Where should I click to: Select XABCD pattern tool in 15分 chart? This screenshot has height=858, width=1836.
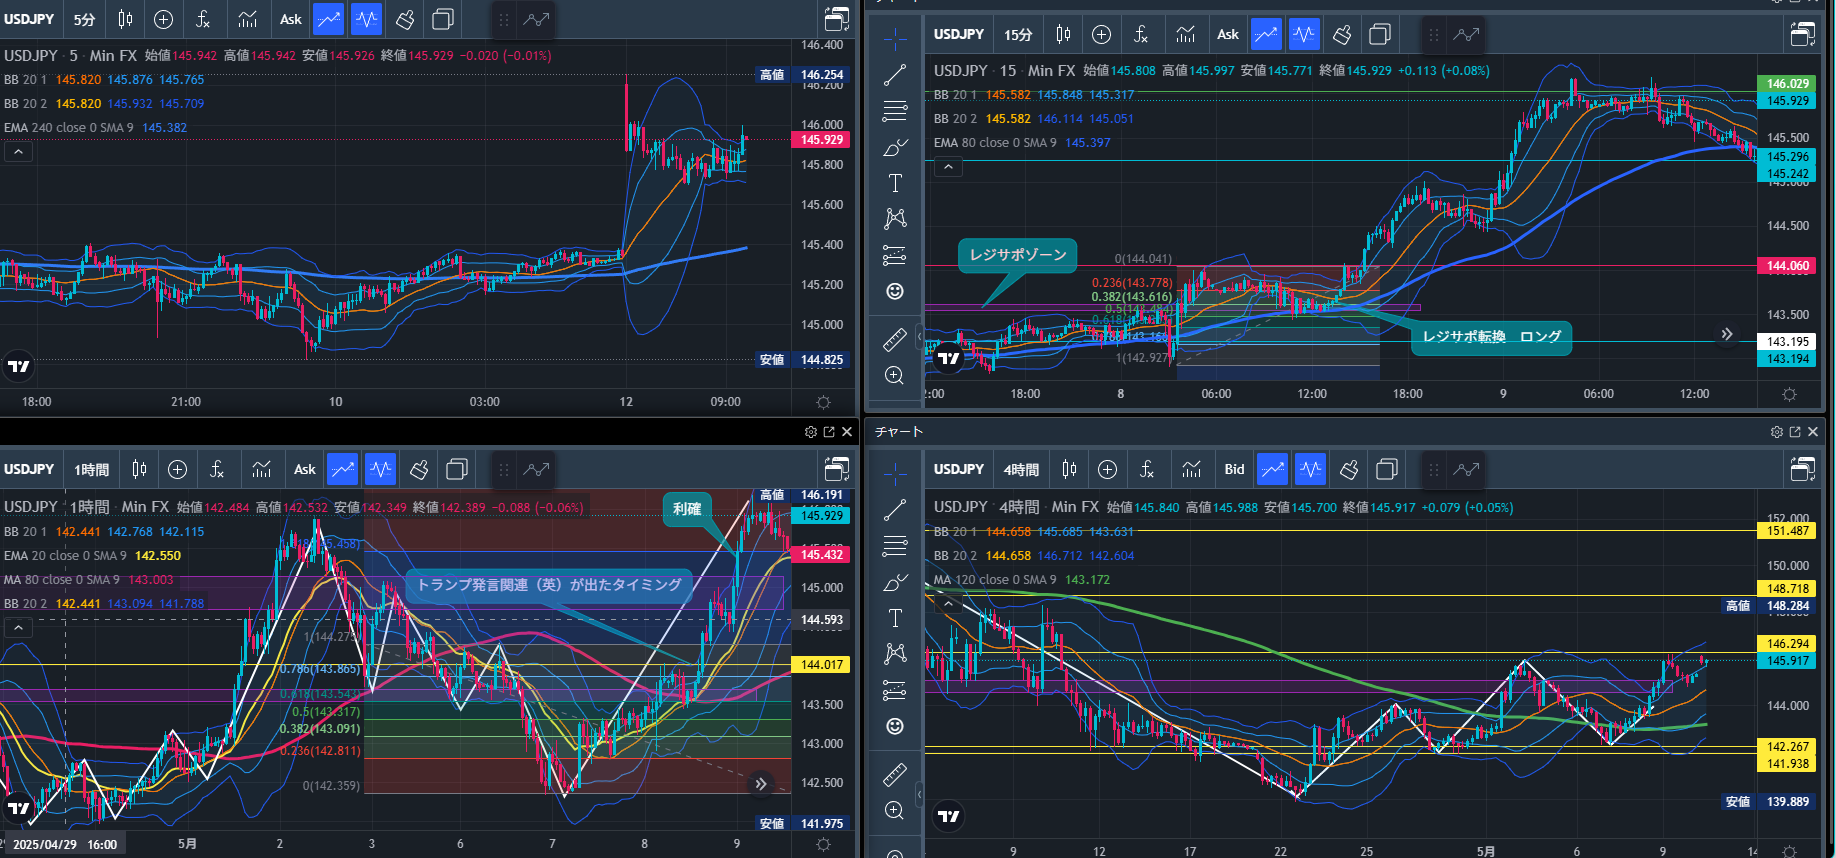(x=895, y=219)
